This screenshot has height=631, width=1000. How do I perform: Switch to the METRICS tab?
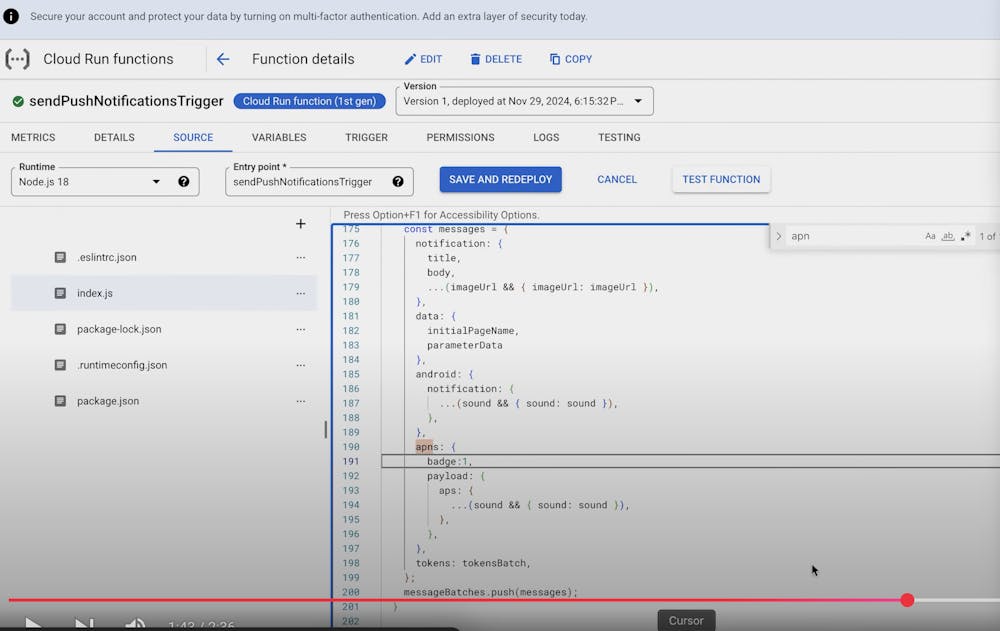tap(33, 137)
